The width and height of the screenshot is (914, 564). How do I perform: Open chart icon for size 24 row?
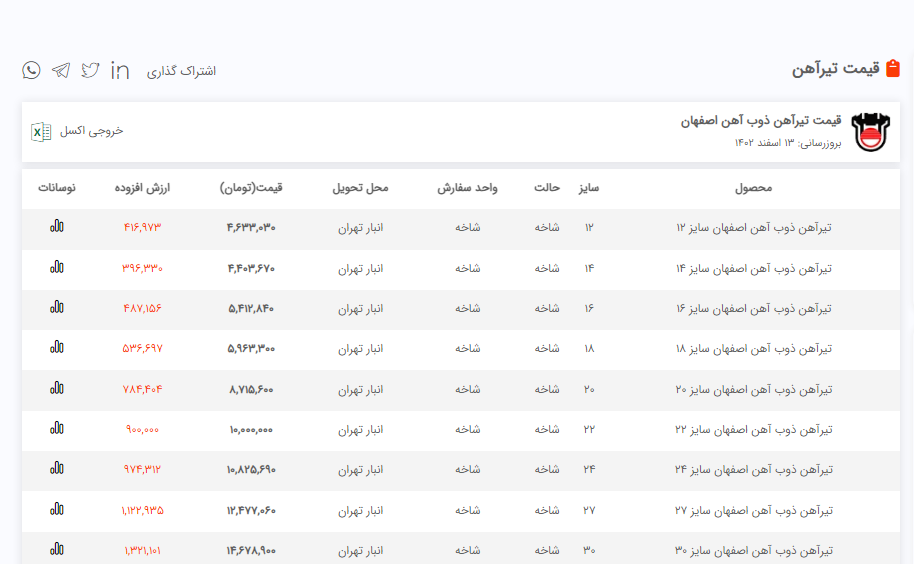(57, 469)
